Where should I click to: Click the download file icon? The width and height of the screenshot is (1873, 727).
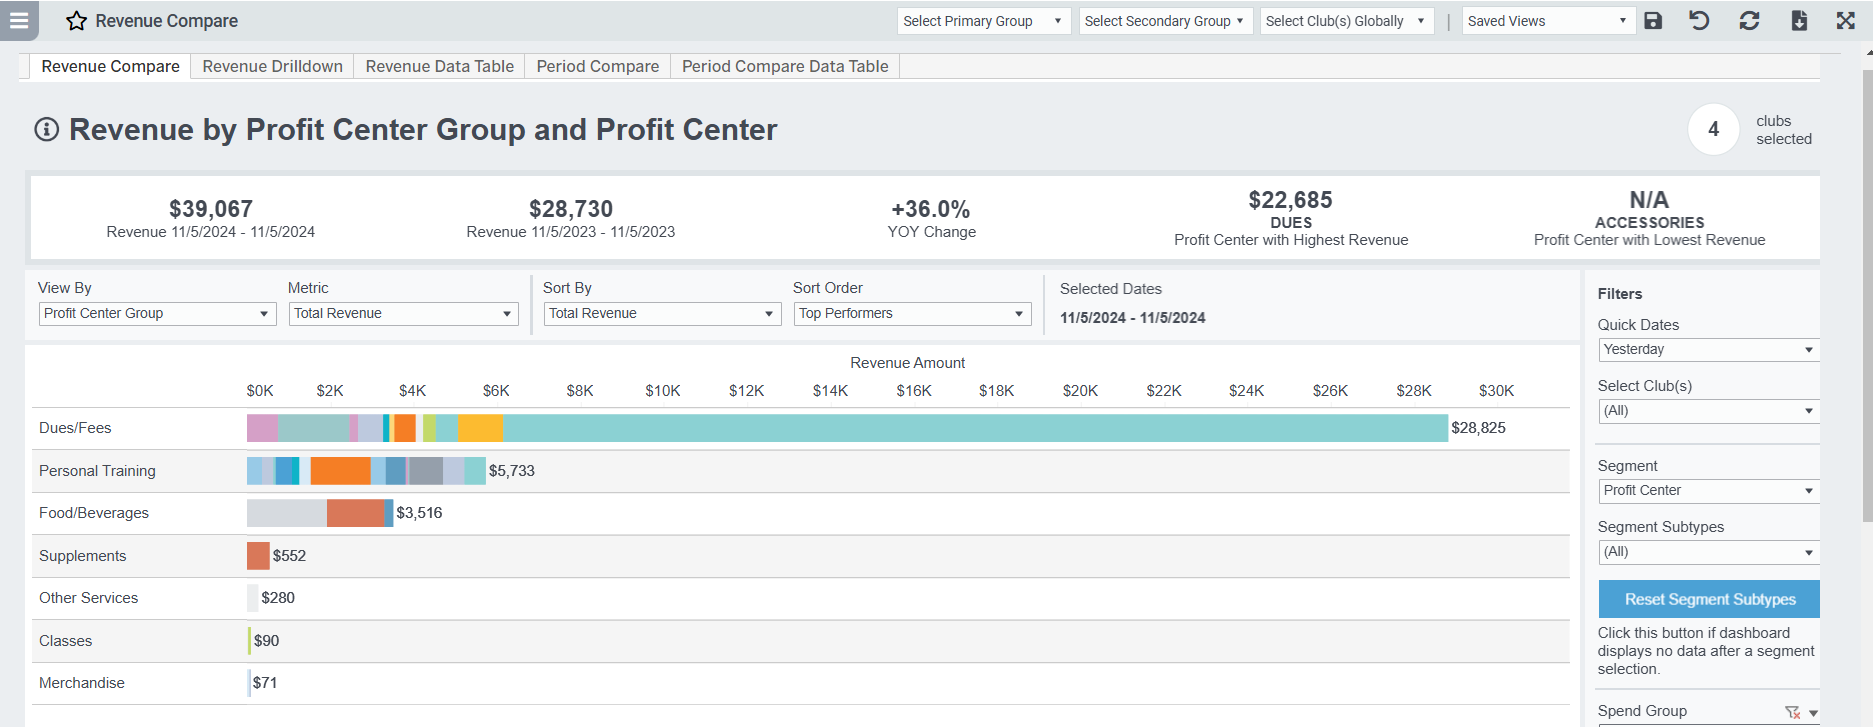click(1799, 21)
